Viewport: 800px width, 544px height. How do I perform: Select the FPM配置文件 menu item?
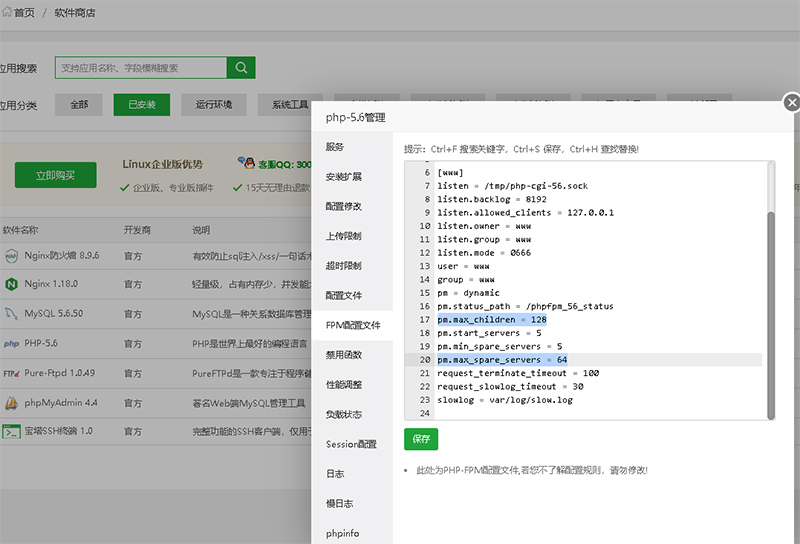353,325
